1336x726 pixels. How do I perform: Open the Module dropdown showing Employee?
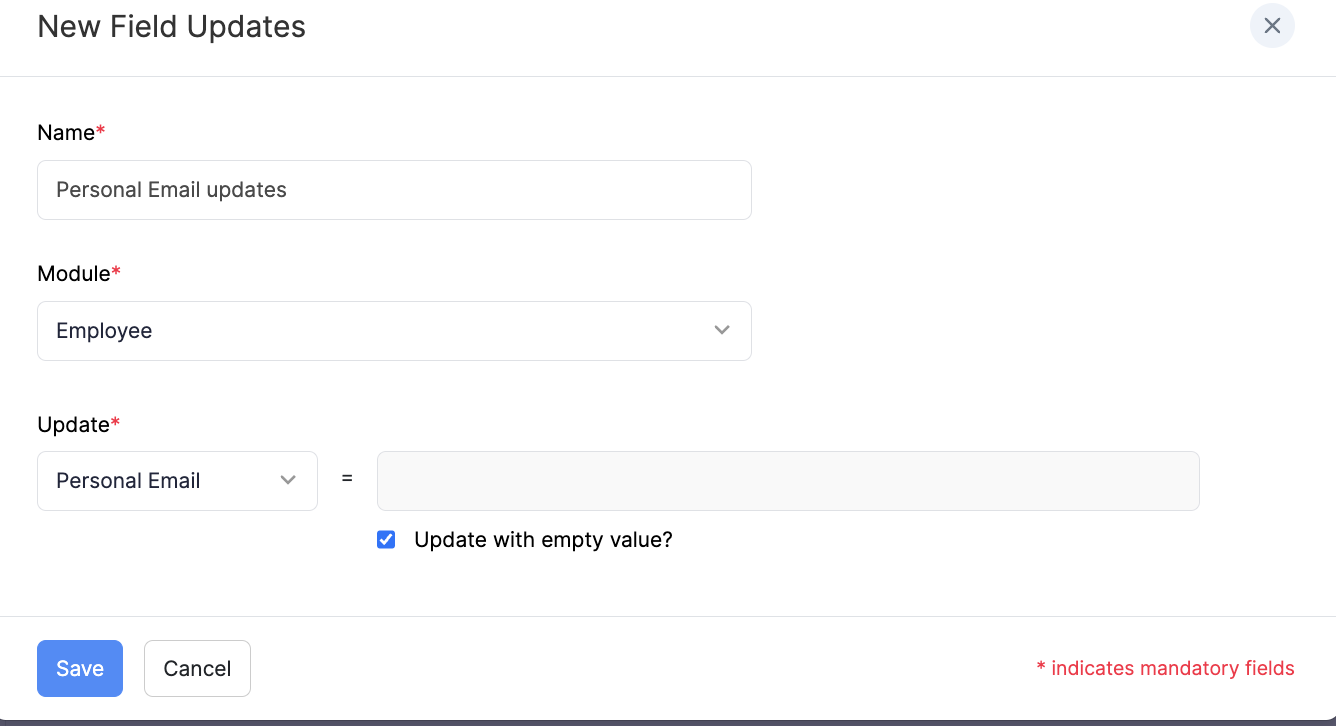pyautogui.click(x=394, y=330)
